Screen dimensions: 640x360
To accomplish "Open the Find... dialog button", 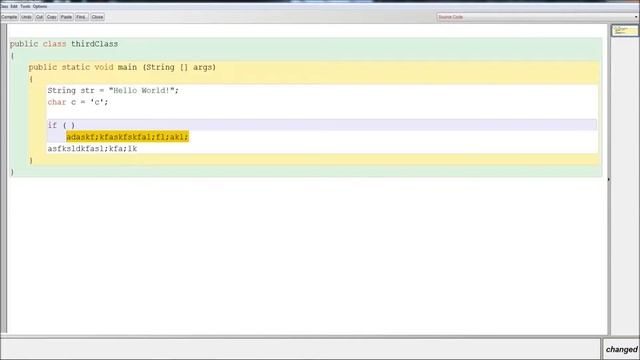I will [81, 17].
